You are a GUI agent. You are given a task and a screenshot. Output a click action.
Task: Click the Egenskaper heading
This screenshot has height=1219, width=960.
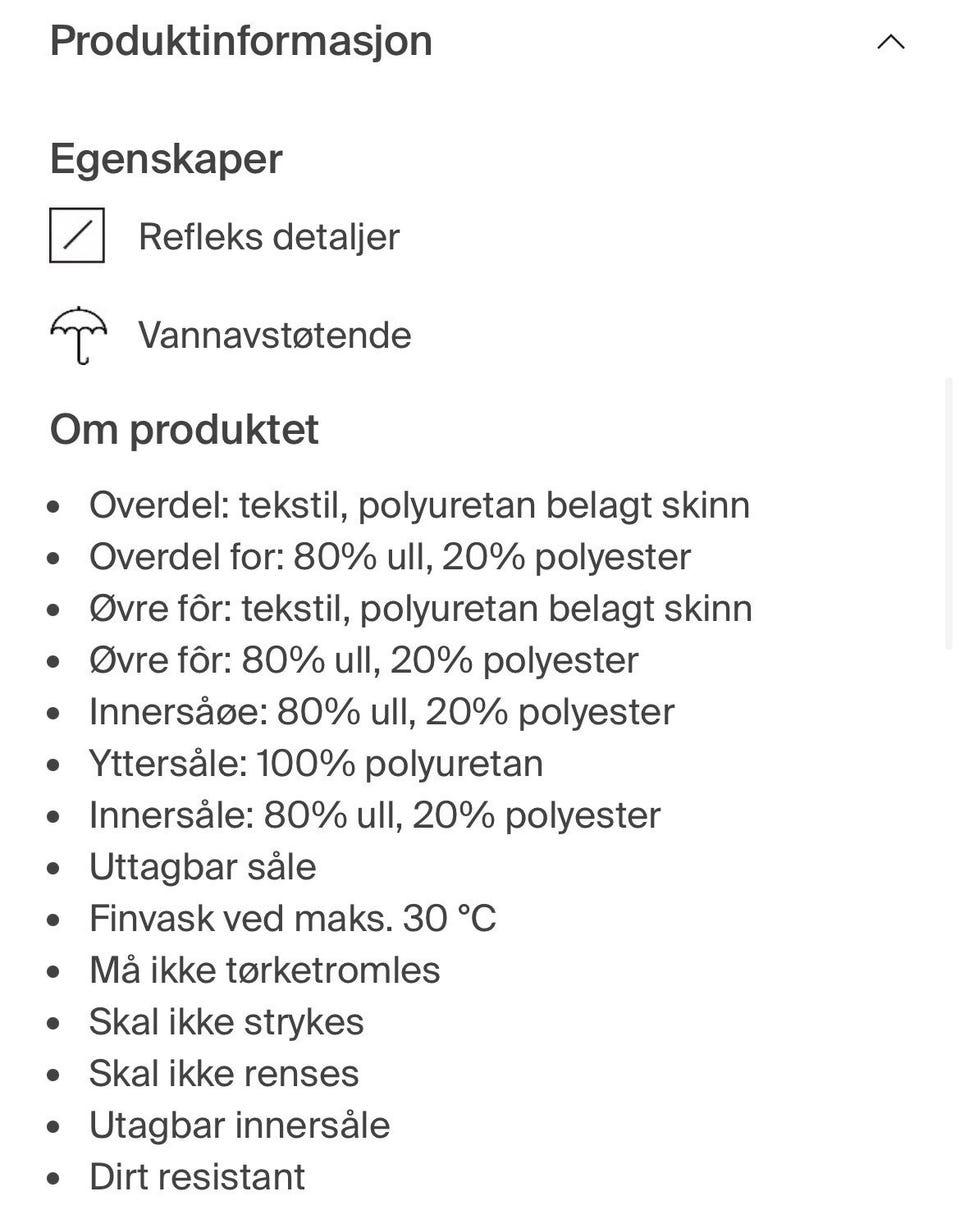[x=166, y=159]
